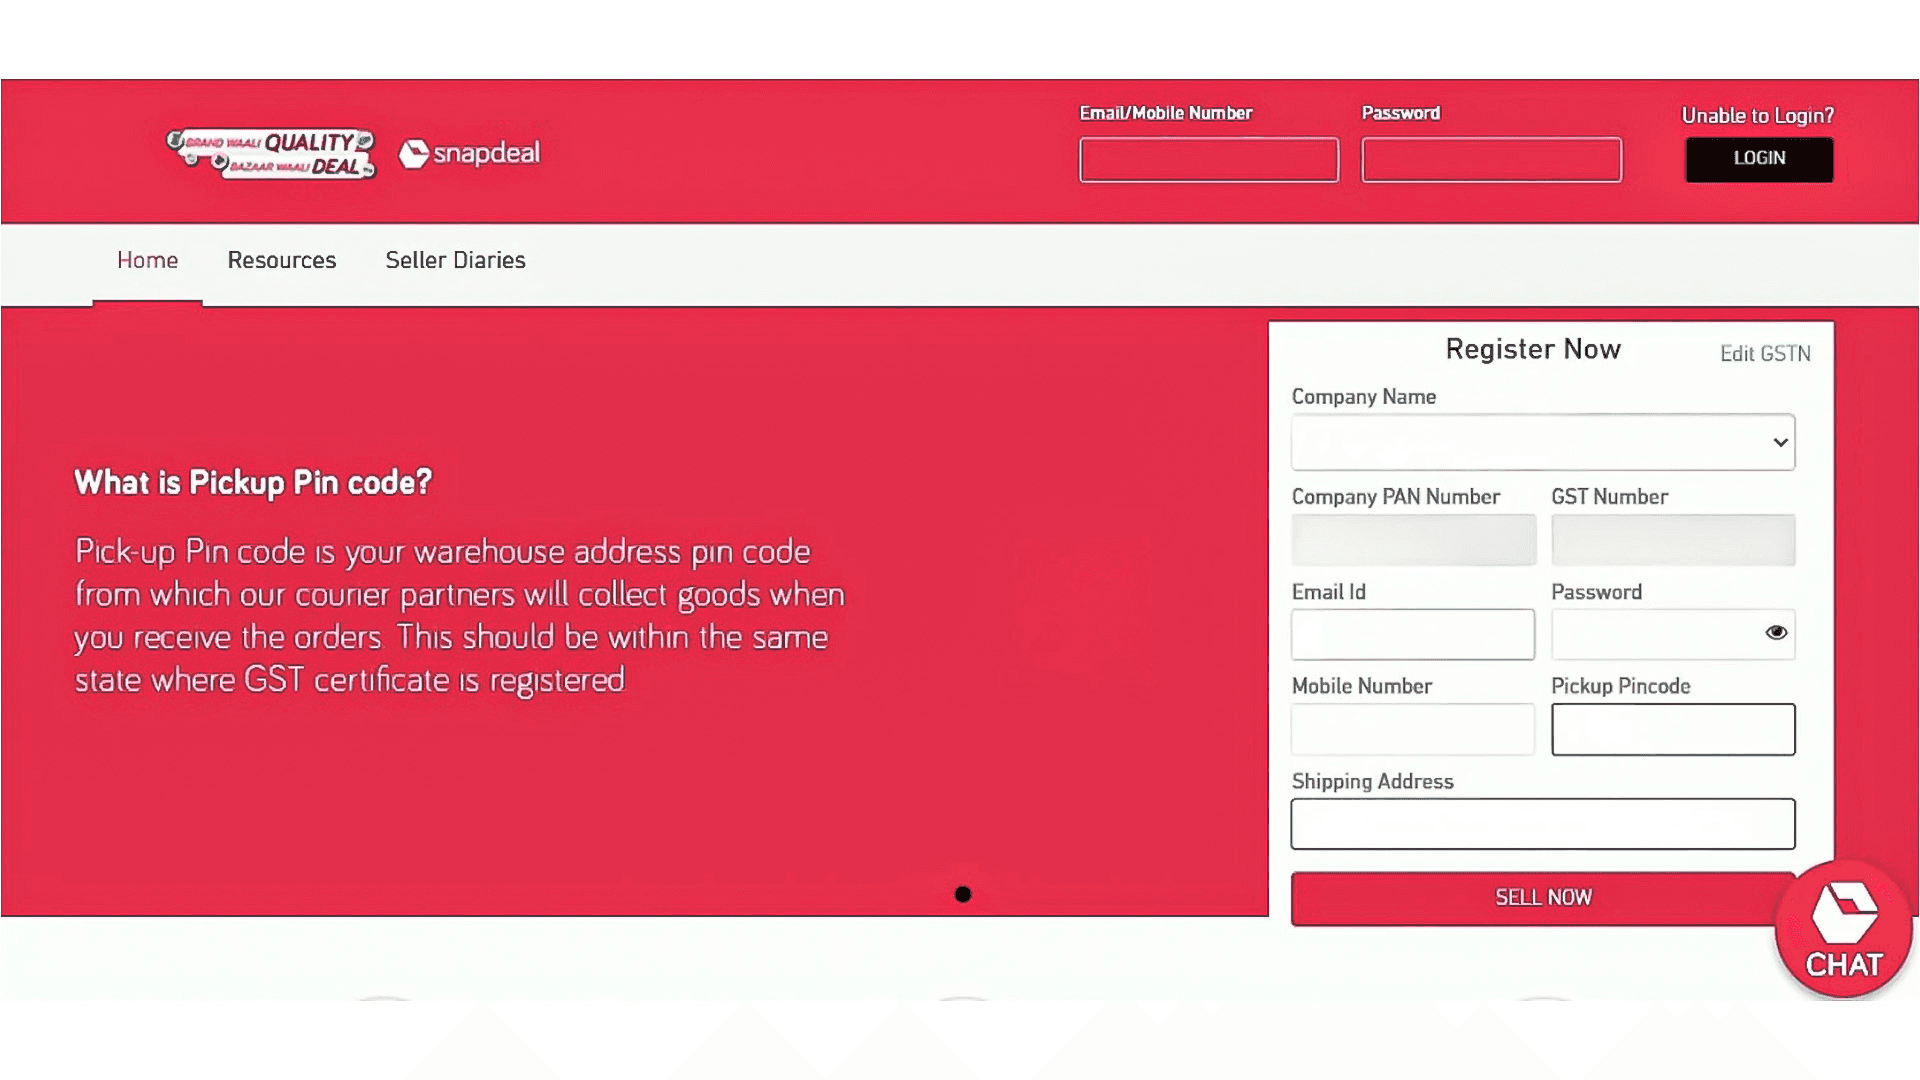Screen dimensions: 1920x1080
Task: Click the Snapdeal logo in the header
Action: pos(470,154)
